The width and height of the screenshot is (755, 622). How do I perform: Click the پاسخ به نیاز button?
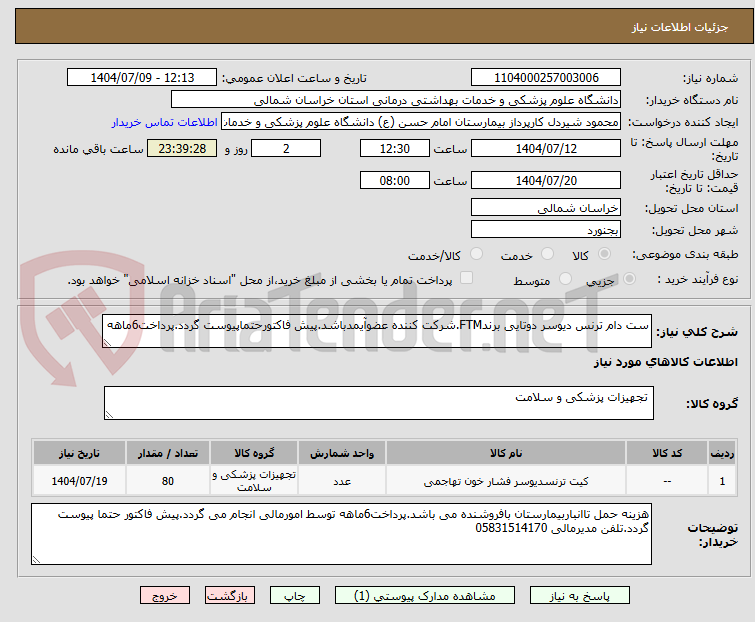click(579, 596)
